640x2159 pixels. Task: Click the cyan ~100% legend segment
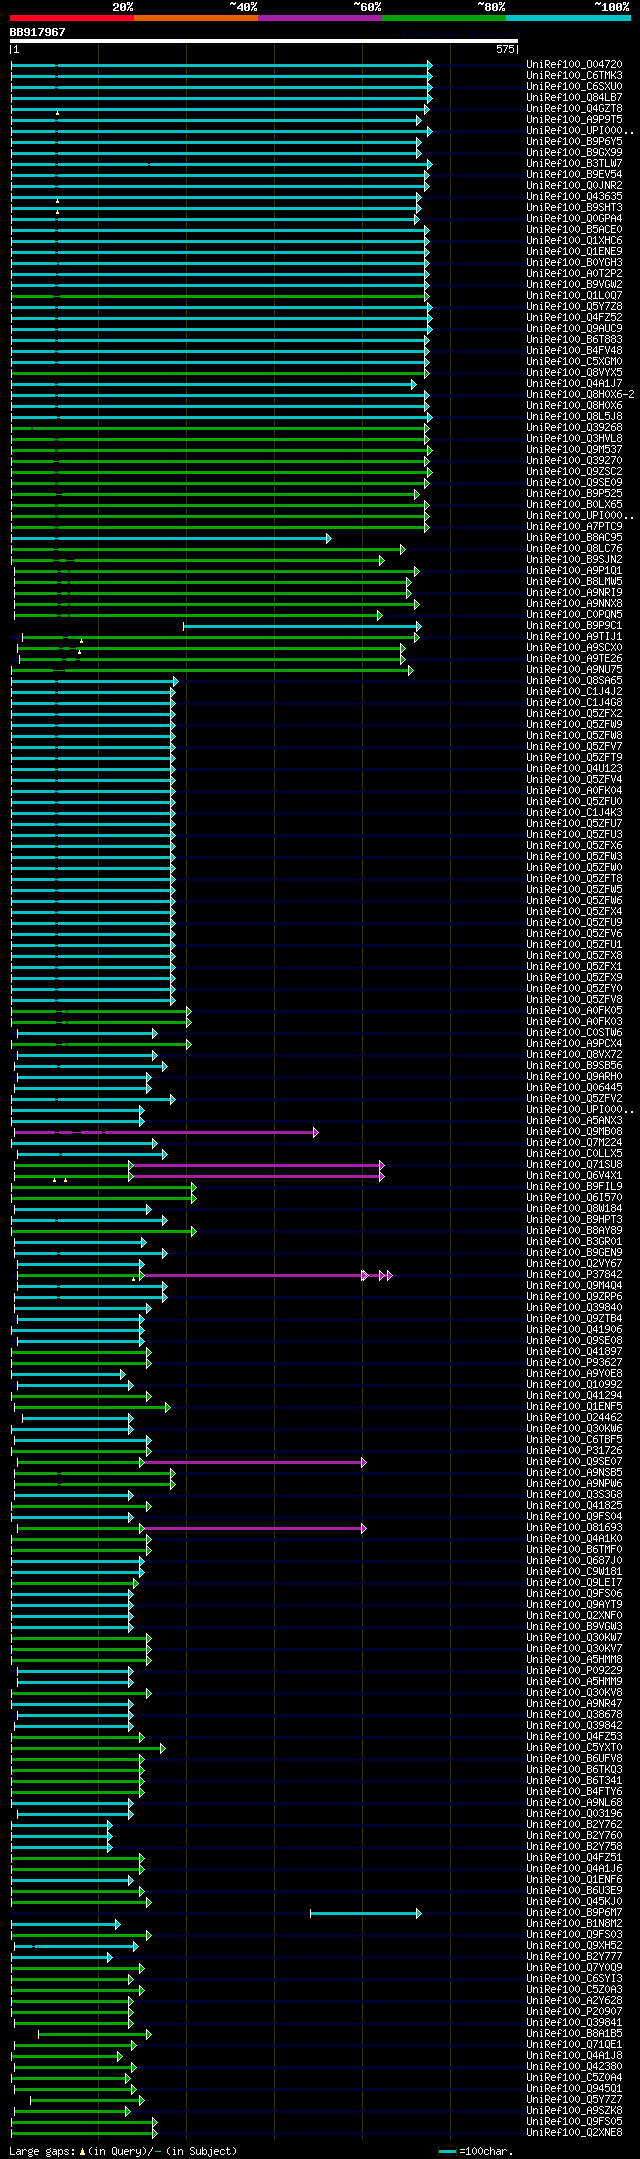[568, 18]
